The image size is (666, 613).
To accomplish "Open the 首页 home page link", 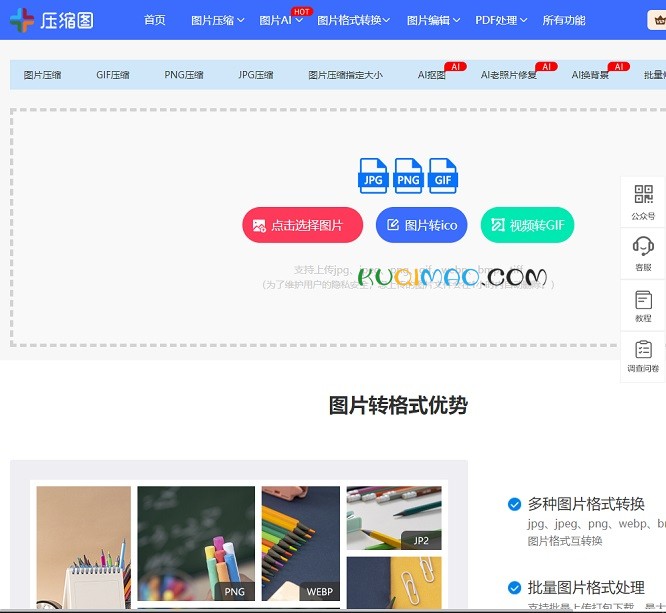I will 155,20.
